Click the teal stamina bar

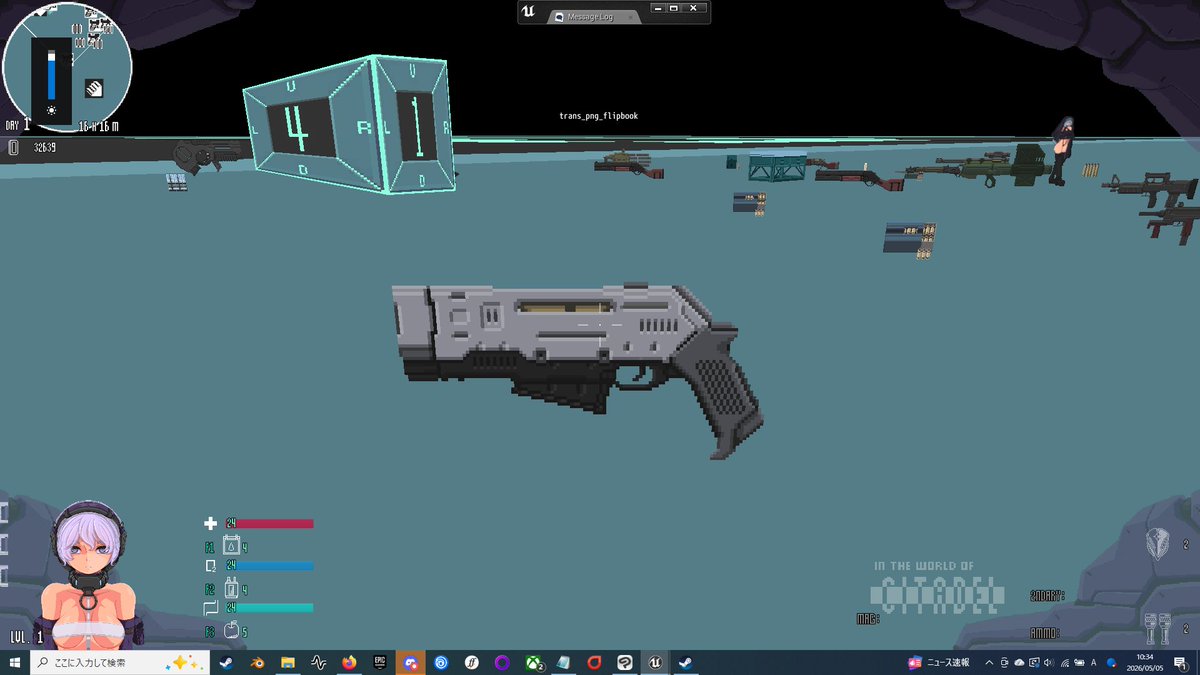[x=270, y=607]
